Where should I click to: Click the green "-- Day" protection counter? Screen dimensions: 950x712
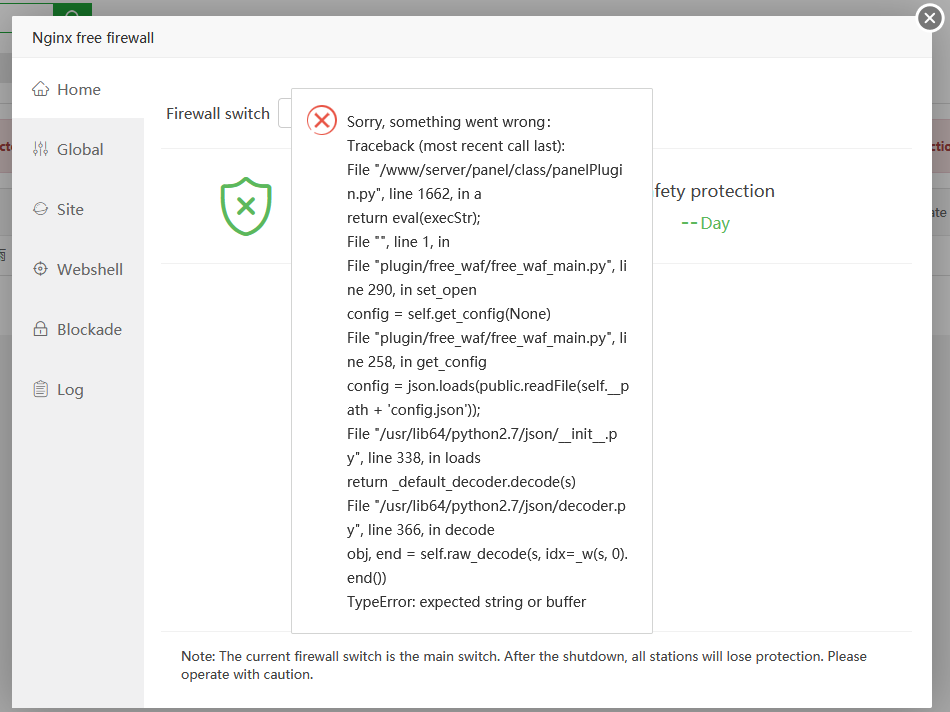[705, 223]
